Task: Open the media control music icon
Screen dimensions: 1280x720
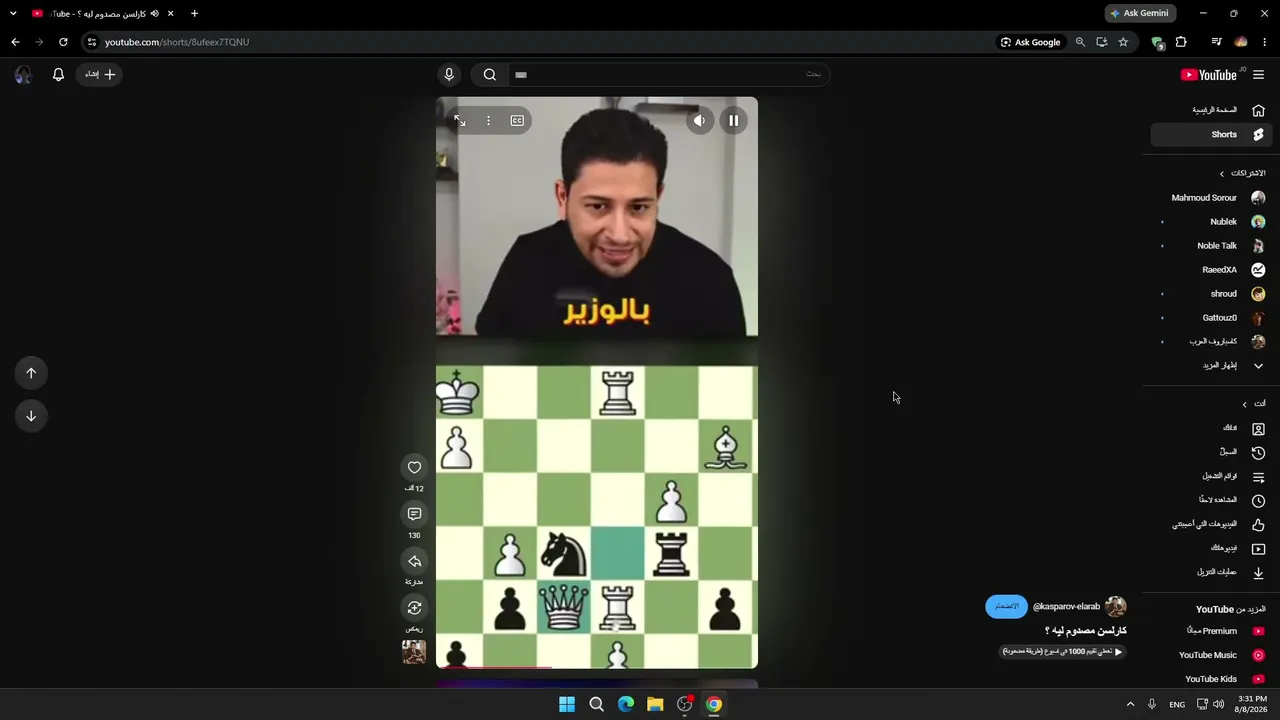Action: (x=1216, y=42)
